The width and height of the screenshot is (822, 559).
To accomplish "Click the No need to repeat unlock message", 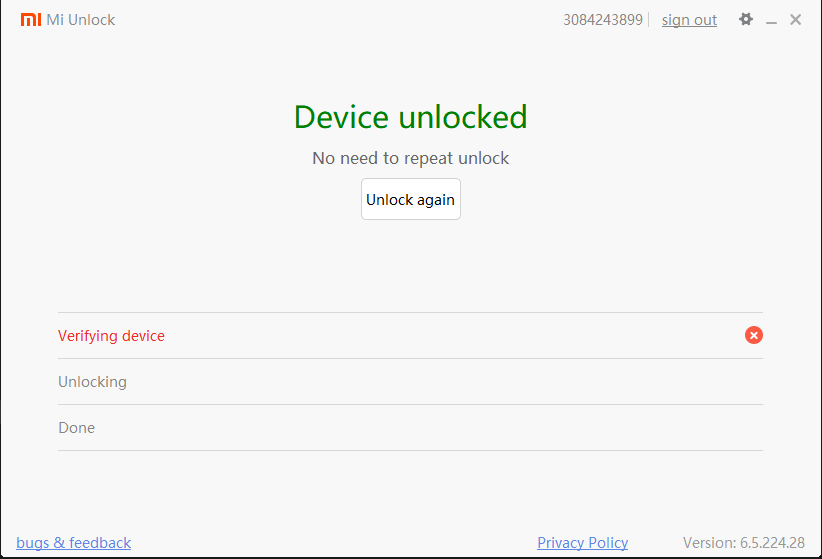I will [x=410, y=158].
